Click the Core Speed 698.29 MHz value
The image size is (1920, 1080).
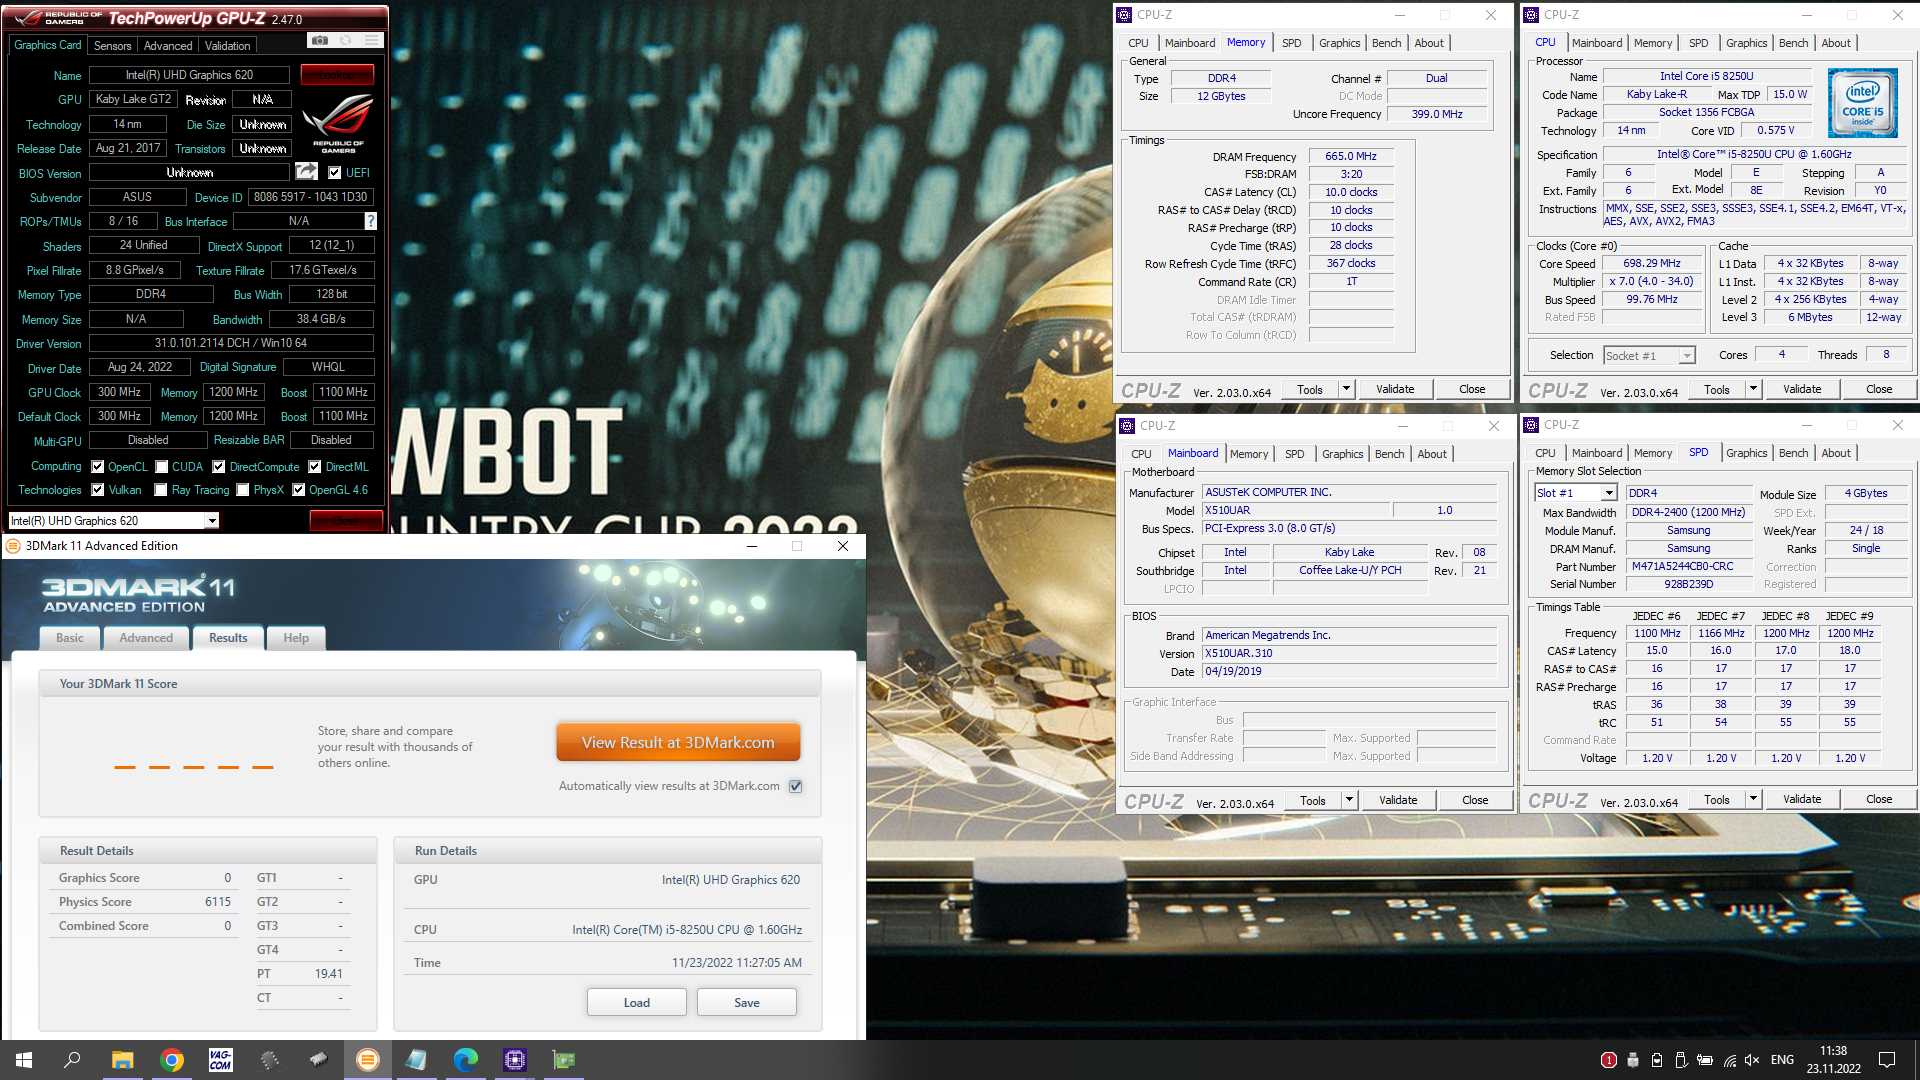coord(1652,264)
